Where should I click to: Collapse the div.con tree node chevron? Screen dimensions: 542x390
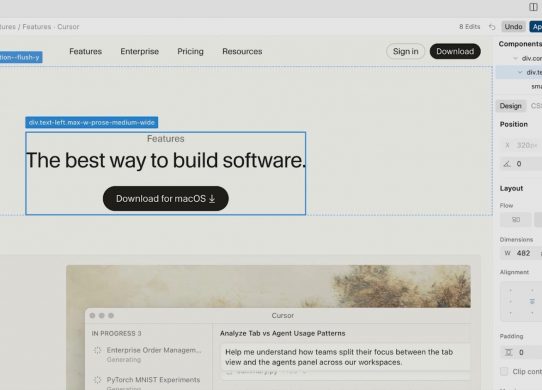pyautogui.click(x=515, y=58)
